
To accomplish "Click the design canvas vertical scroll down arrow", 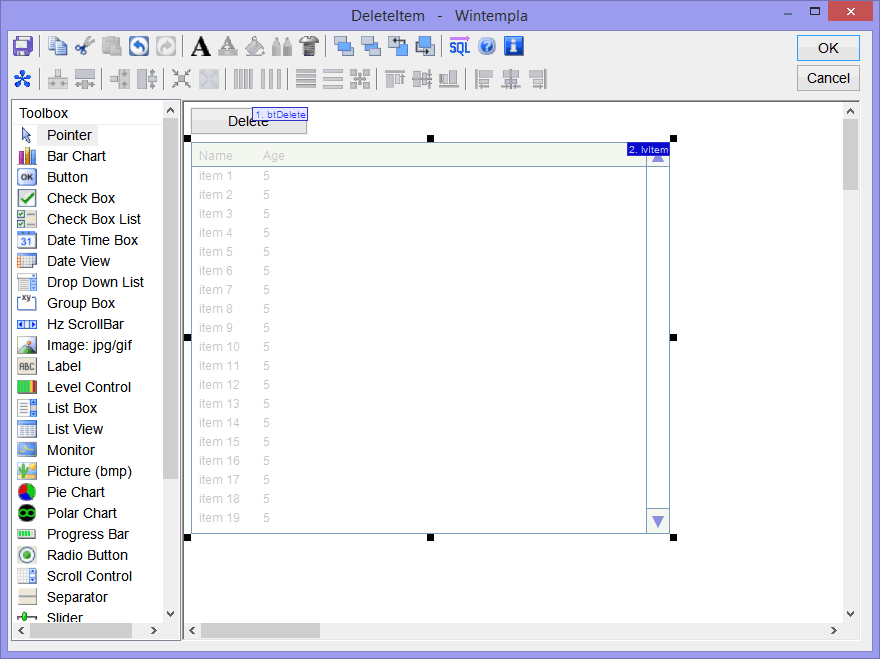I will tap(850, 614).
